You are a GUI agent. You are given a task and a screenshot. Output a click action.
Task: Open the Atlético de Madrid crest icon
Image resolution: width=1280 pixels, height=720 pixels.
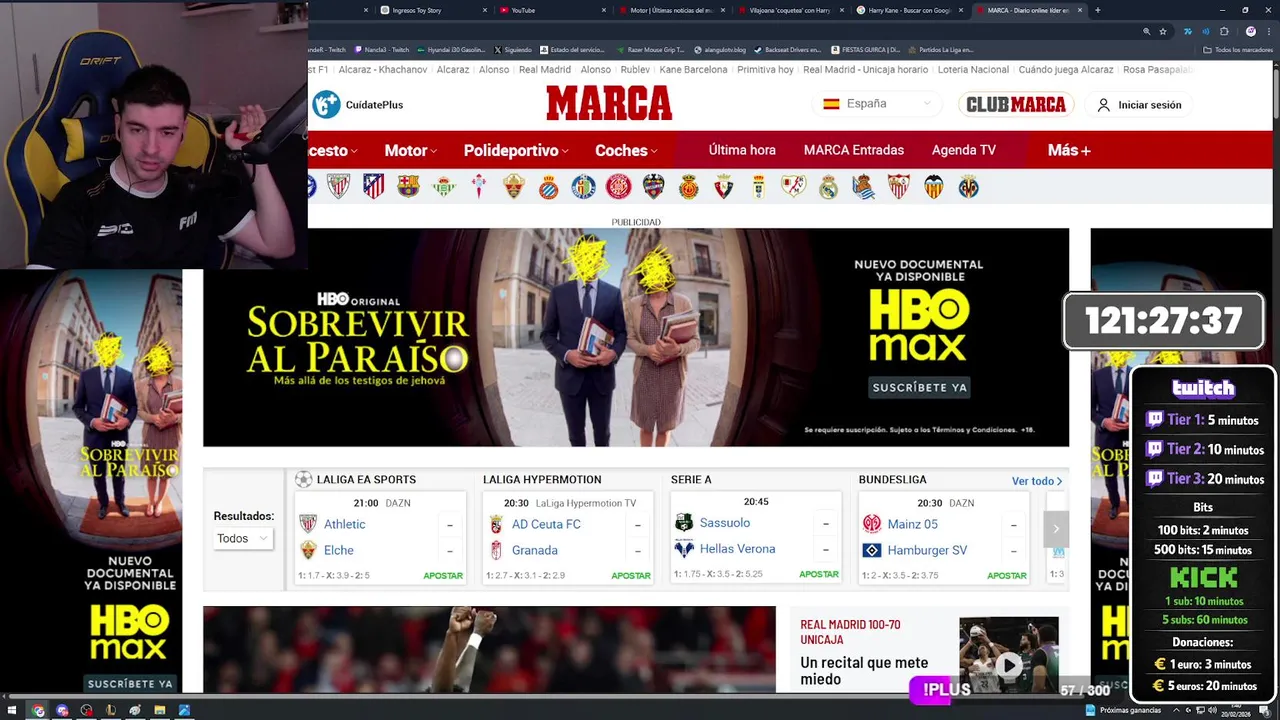(373, 187)
